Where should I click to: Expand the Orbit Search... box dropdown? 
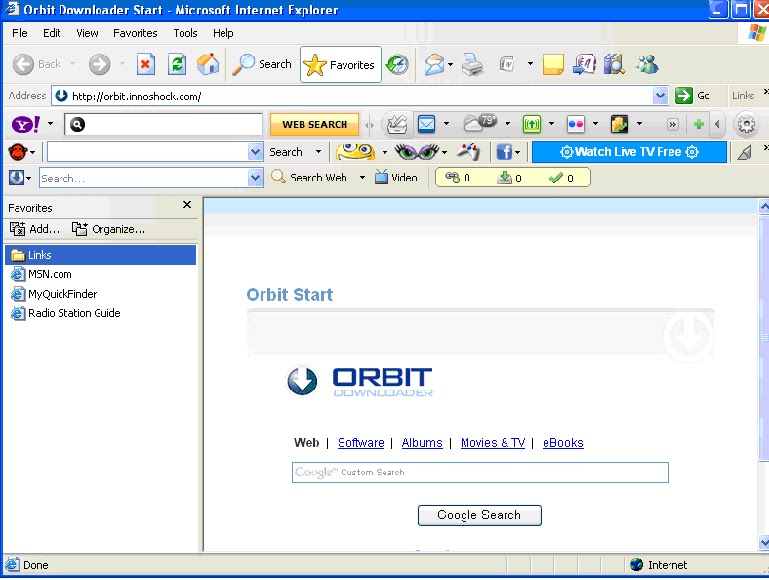point(255,177)
